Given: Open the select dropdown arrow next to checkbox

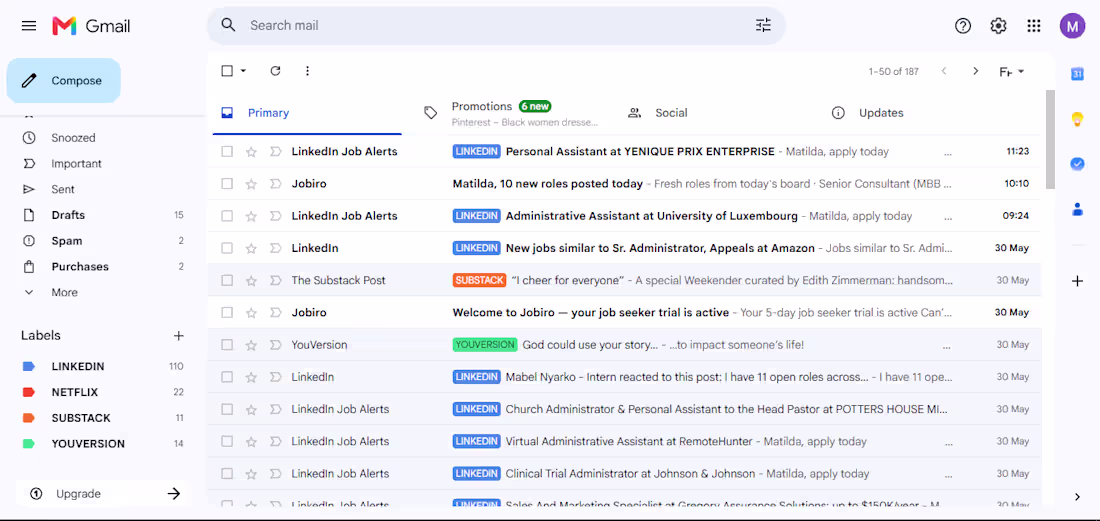Looking at the screenshot, I should (x=243, y=71).
